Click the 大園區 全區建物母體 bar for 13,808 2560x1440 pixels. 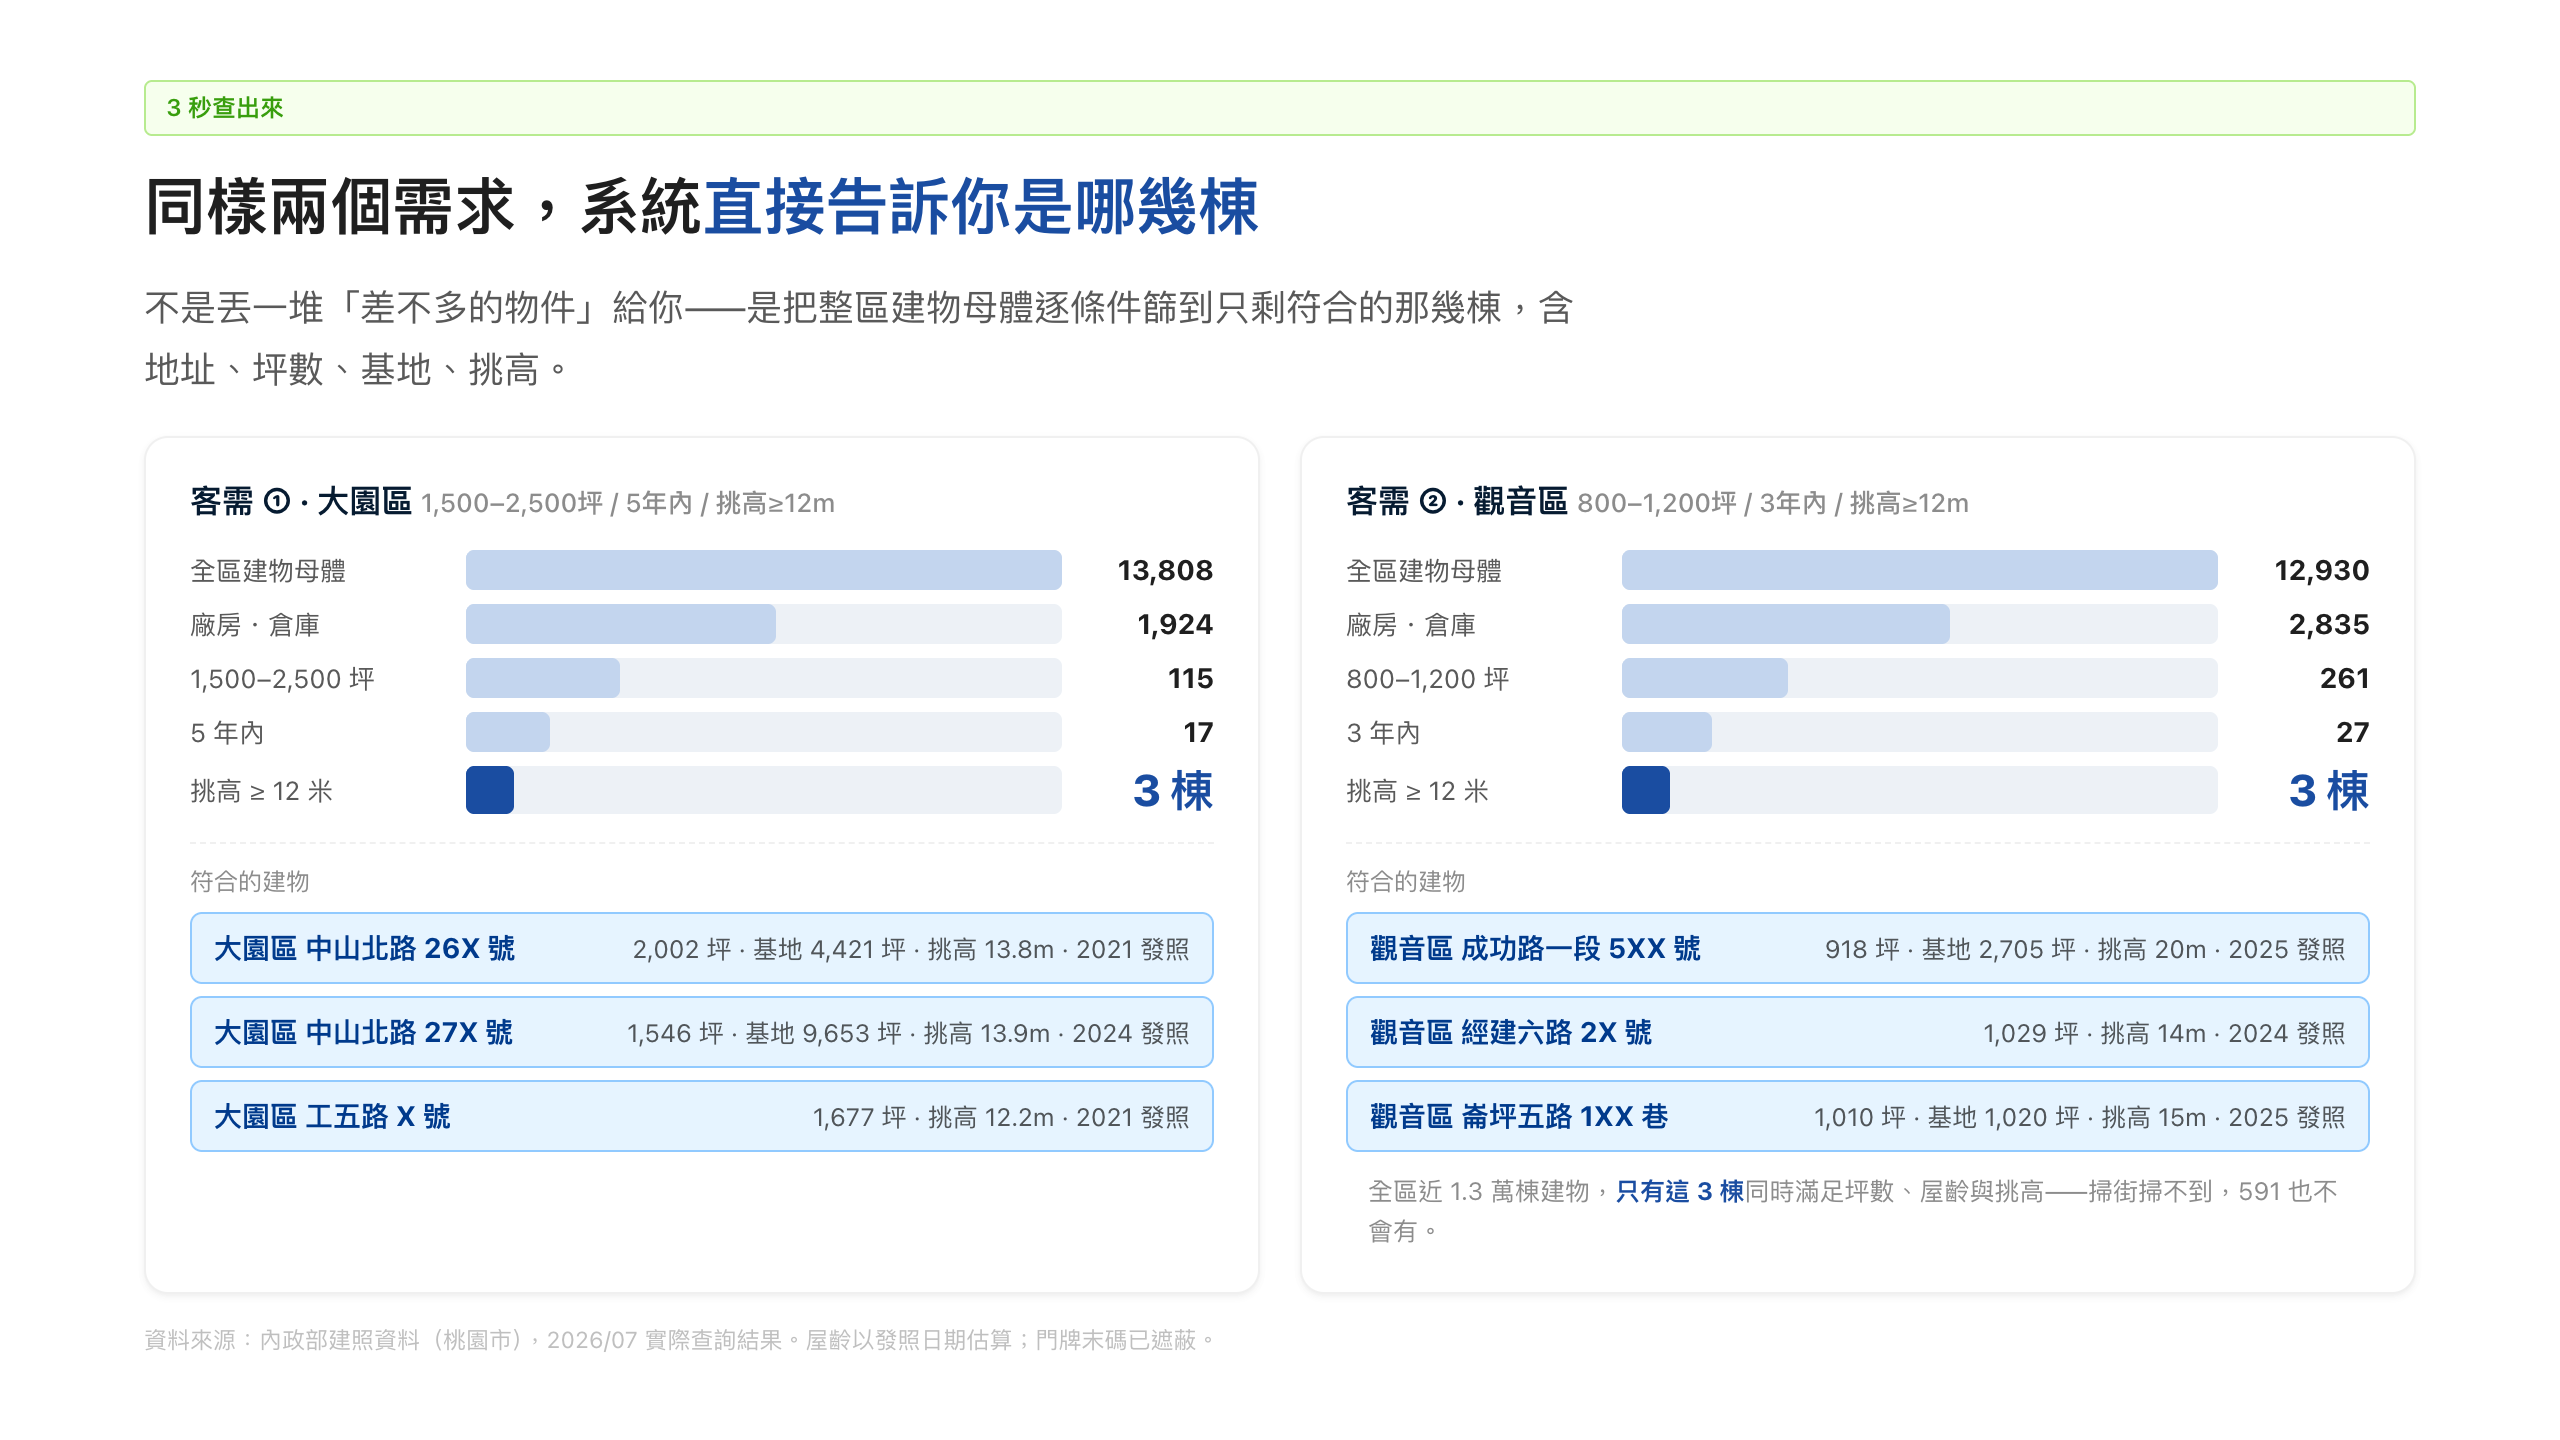[763, 570]
